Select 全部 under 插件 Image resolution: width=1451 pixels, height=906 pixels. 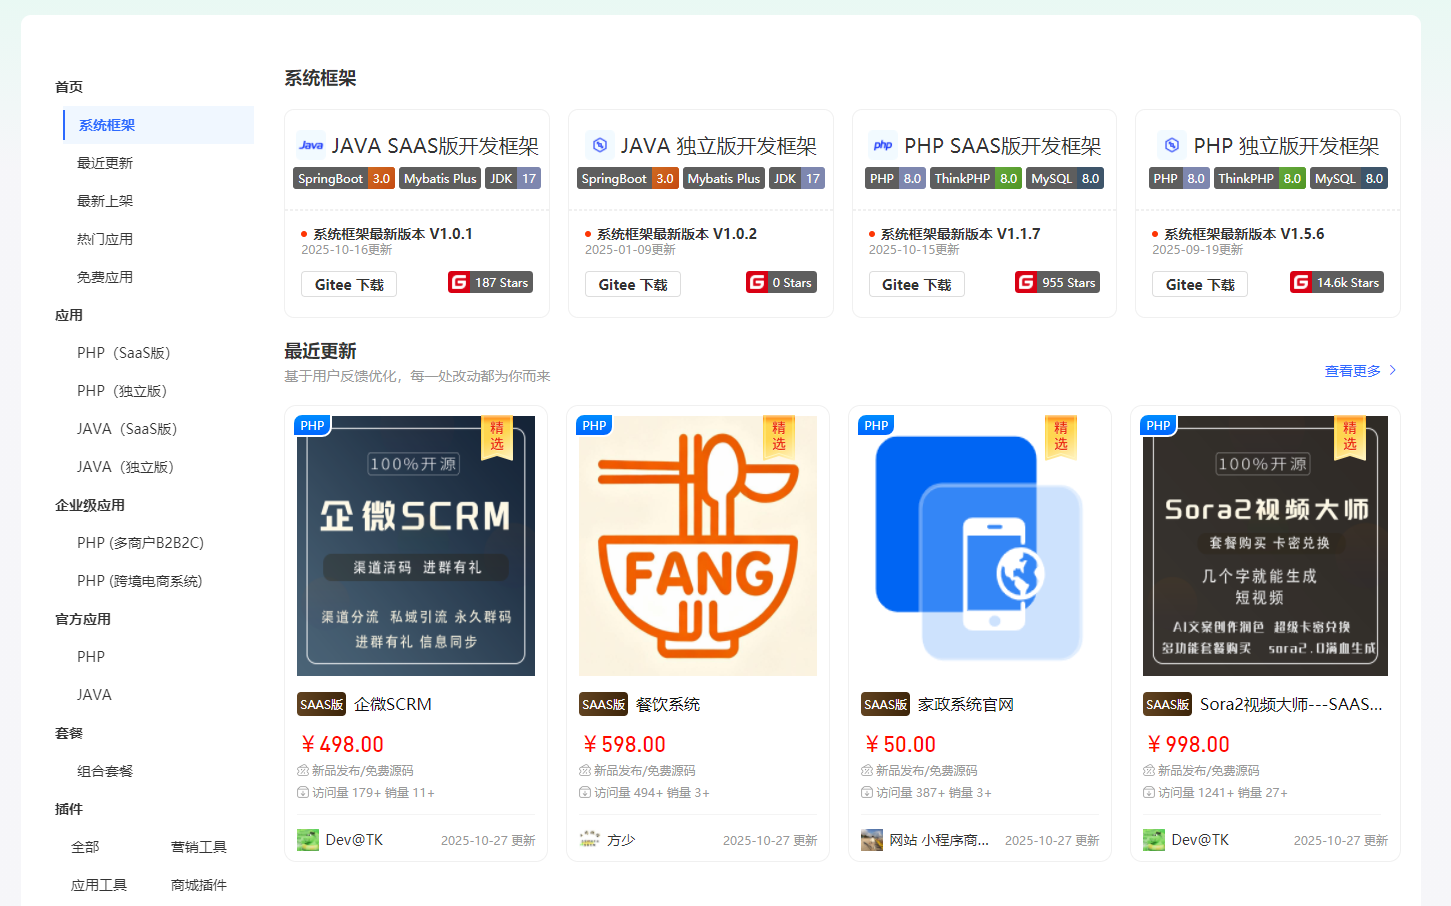click(85, 847)
